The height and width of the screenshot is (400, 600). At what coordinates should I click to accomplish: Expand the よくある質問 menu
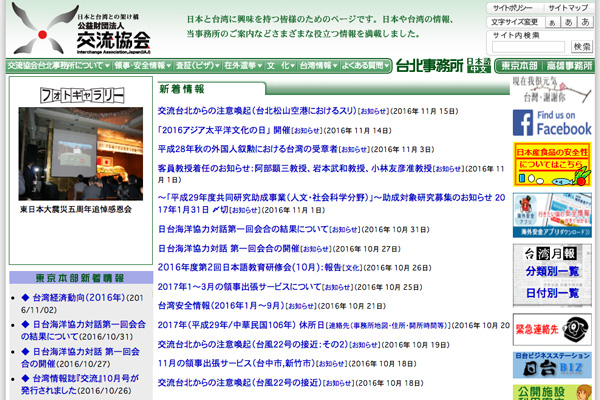(x=365, y=66)
